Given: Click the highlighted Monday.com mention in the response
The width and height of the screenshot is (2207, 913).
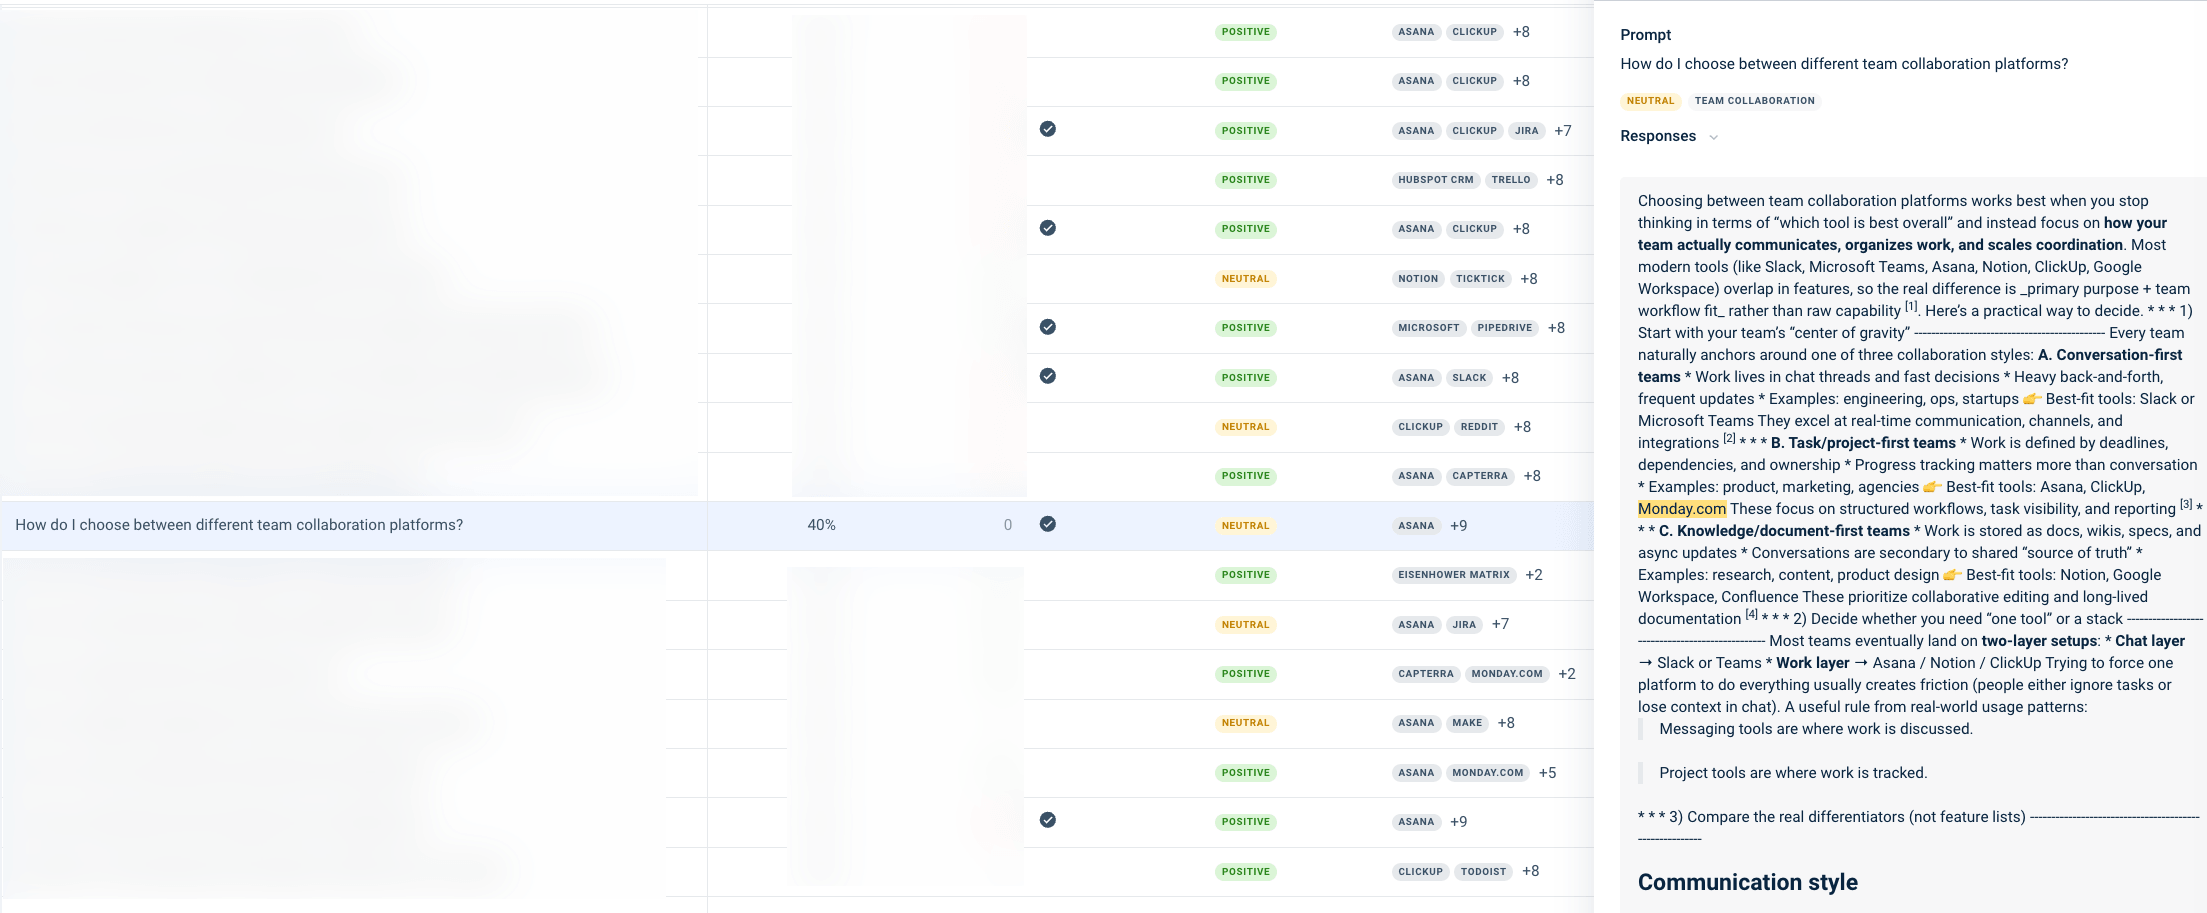Looking at the screenshot, I should click(x=1682, y=509).
